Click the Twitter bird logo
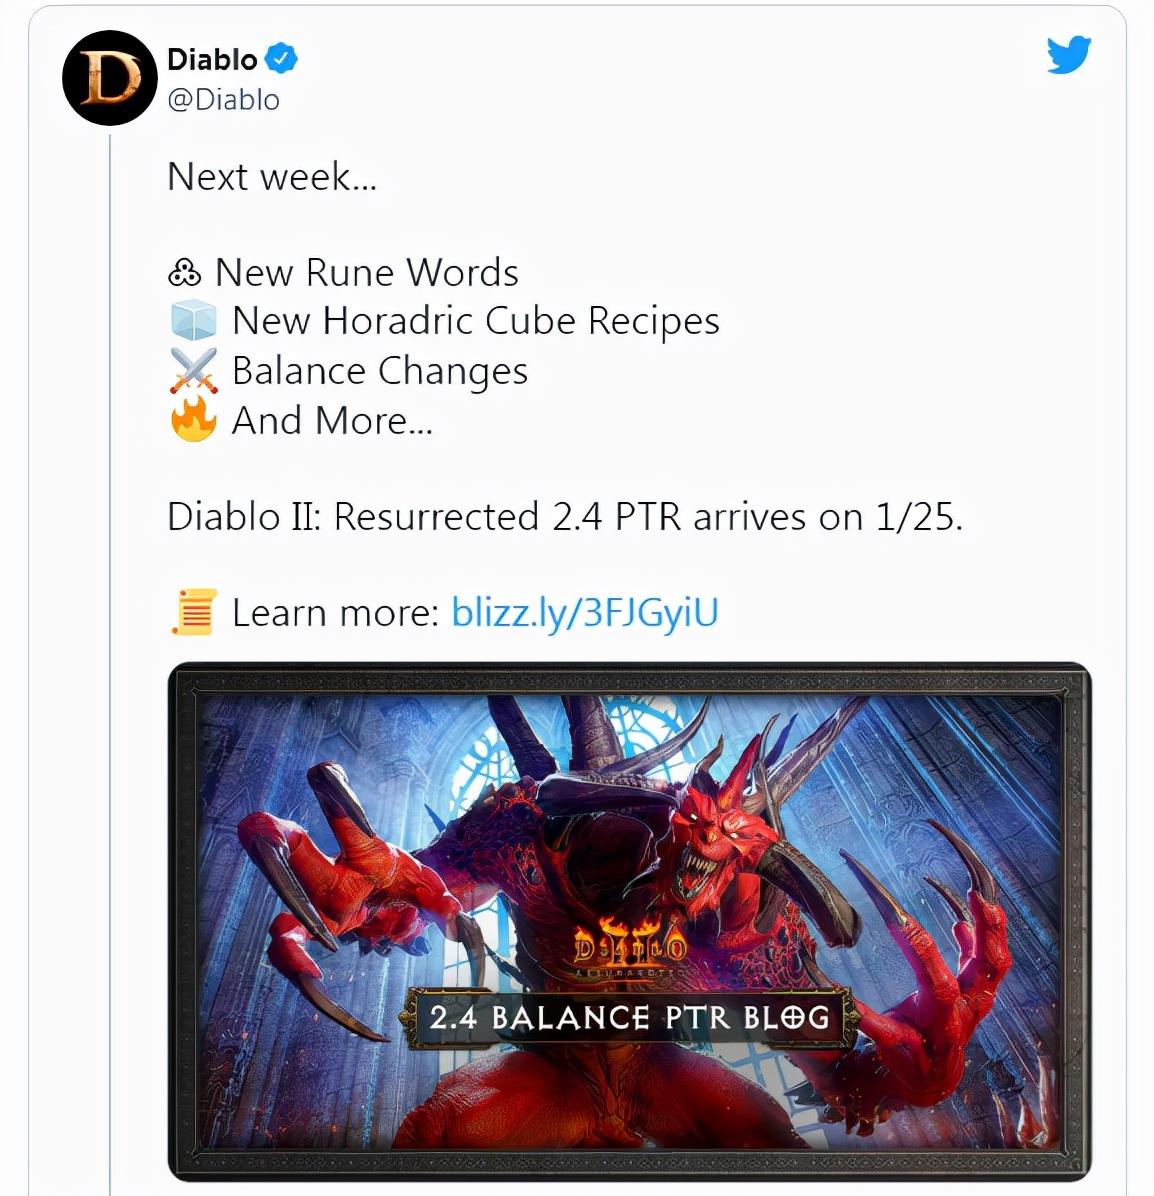Viewport: 1154px width, 1196px height. point(1069,54)
